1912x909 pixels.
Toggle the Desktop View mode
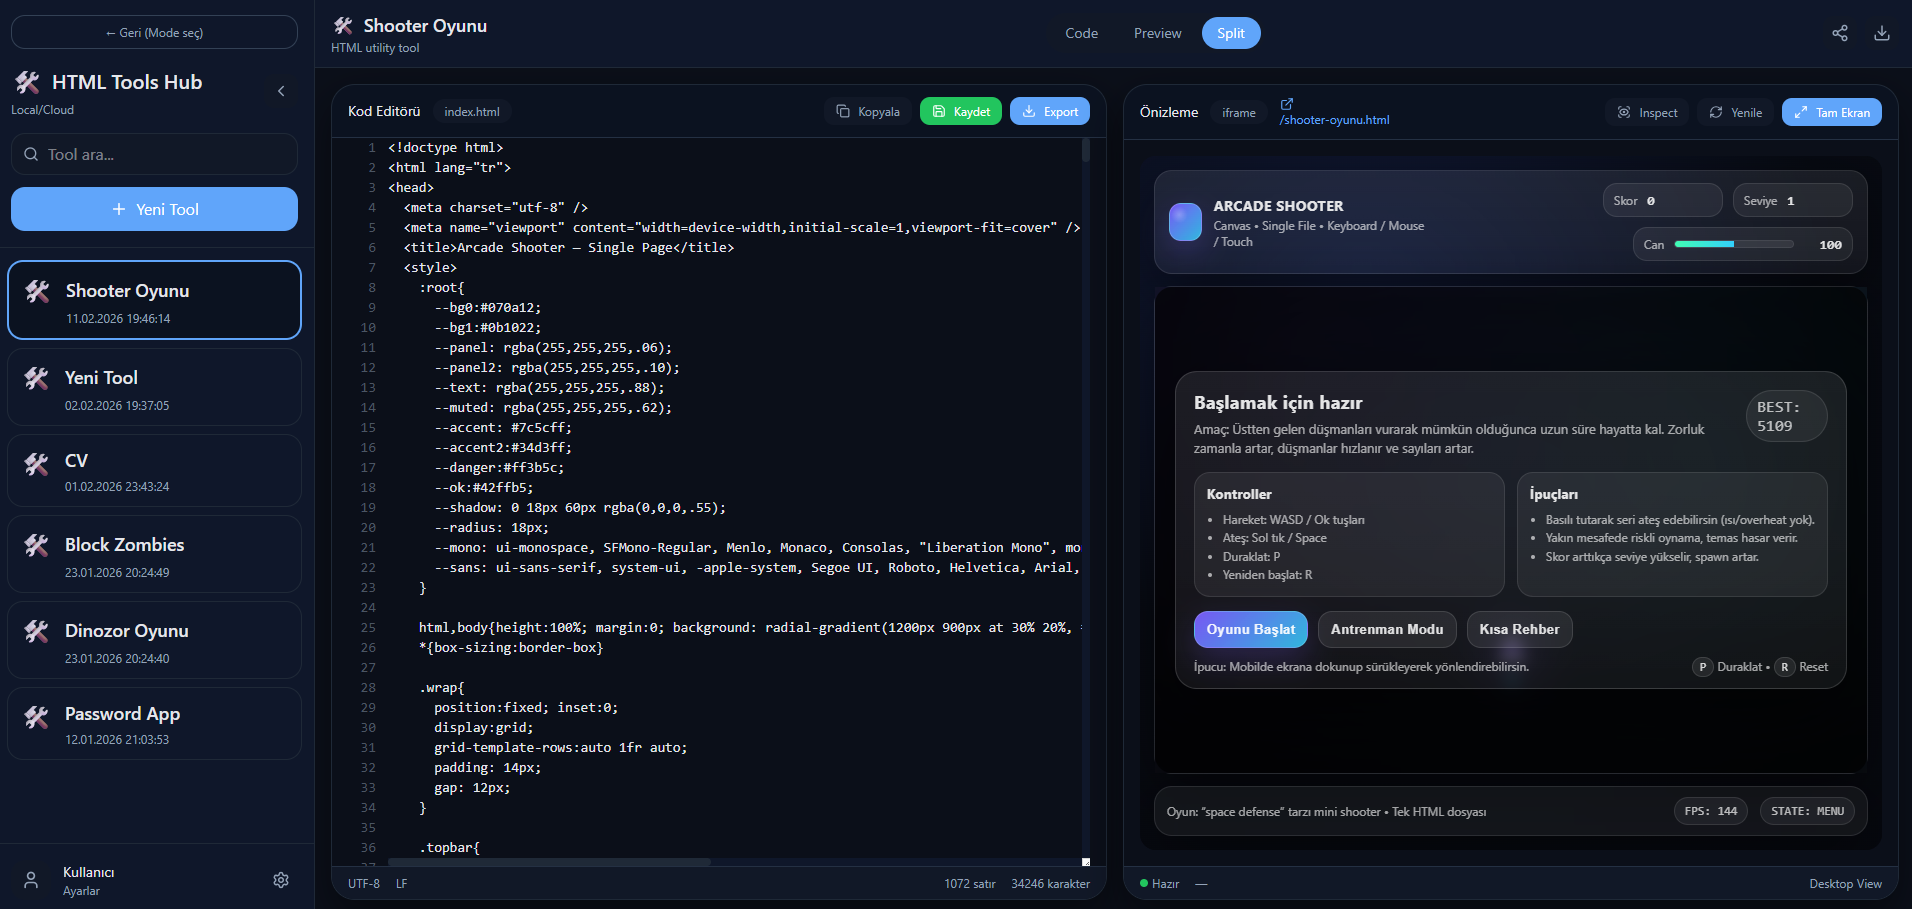tap(1844, 884)
